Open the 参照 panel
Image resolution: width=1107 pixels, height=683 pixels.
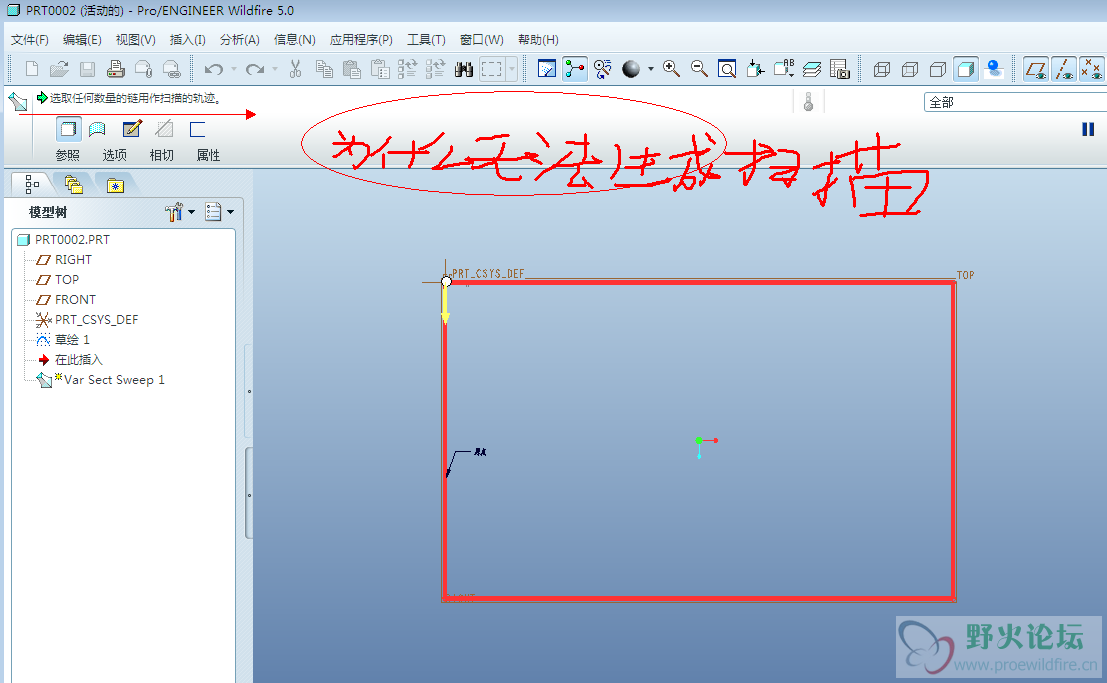coord(68,155)
